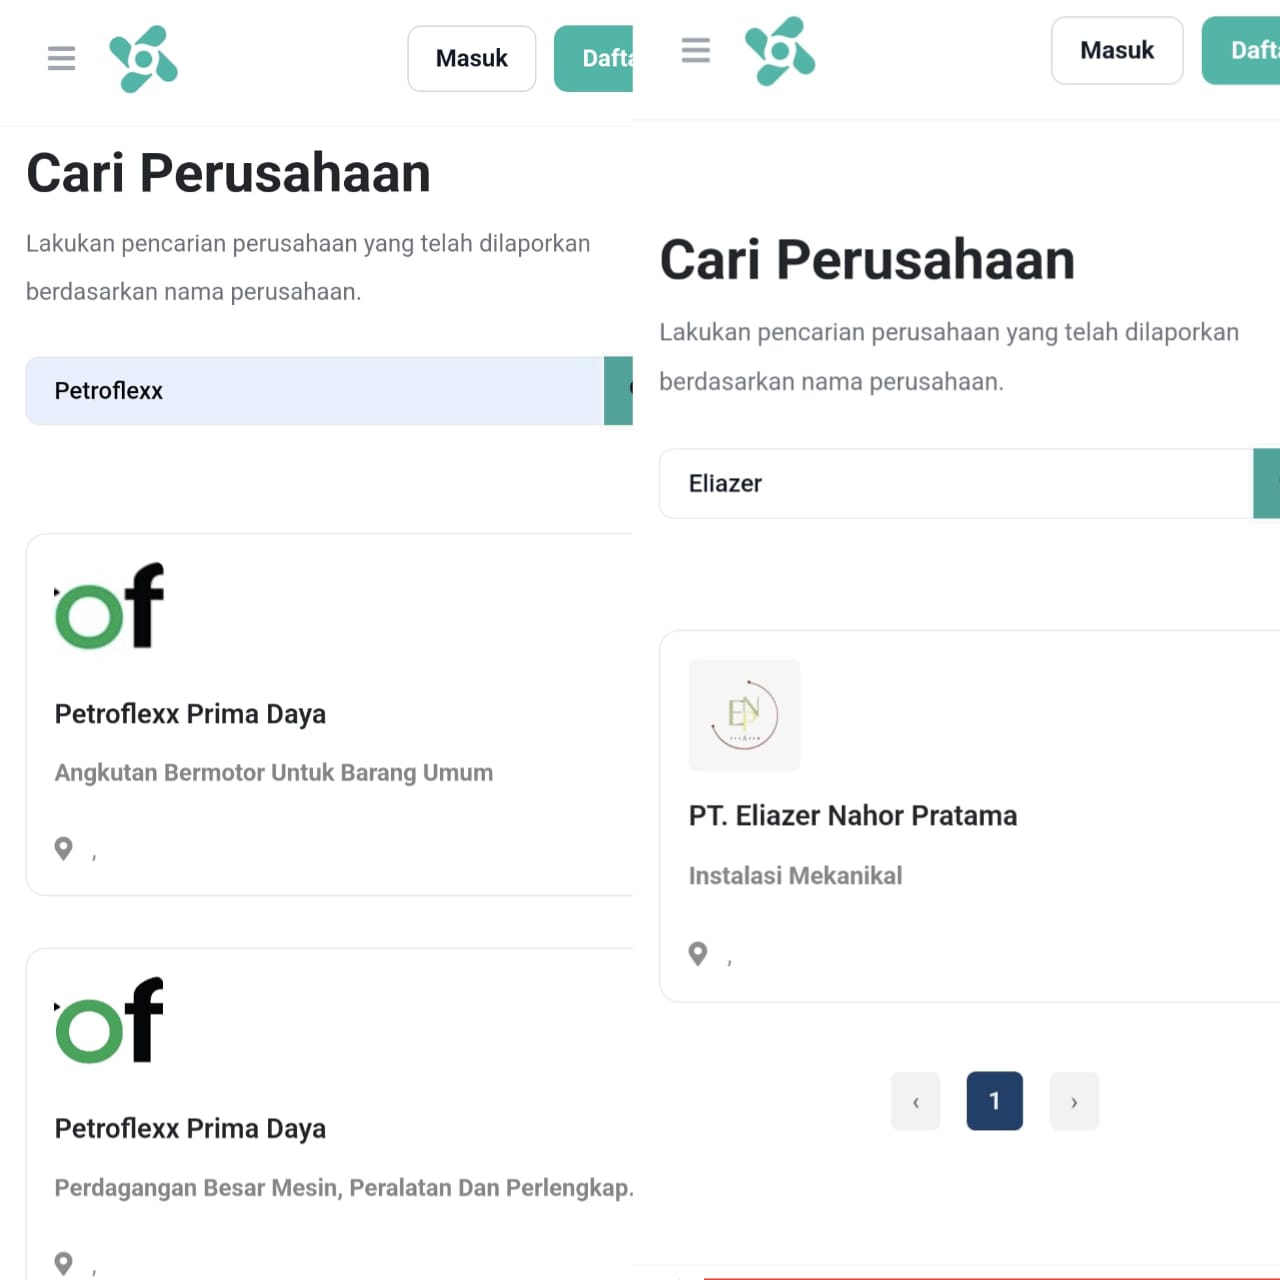Open first Petroflexx Prima Daya logo
This screenshot has height=1280, width=1280.
click(109, 607)
